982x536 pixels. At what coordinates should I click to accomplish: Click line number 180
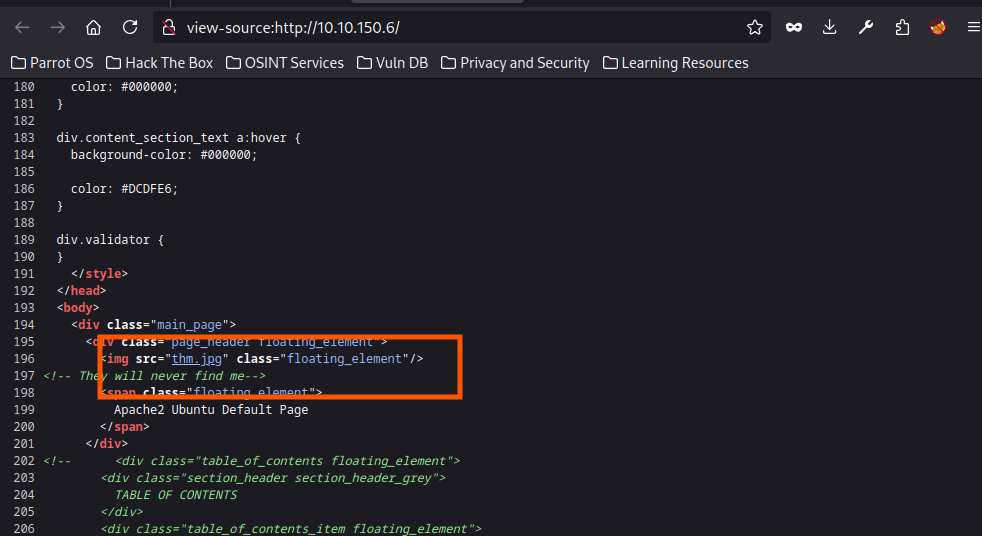click(24, 87)
